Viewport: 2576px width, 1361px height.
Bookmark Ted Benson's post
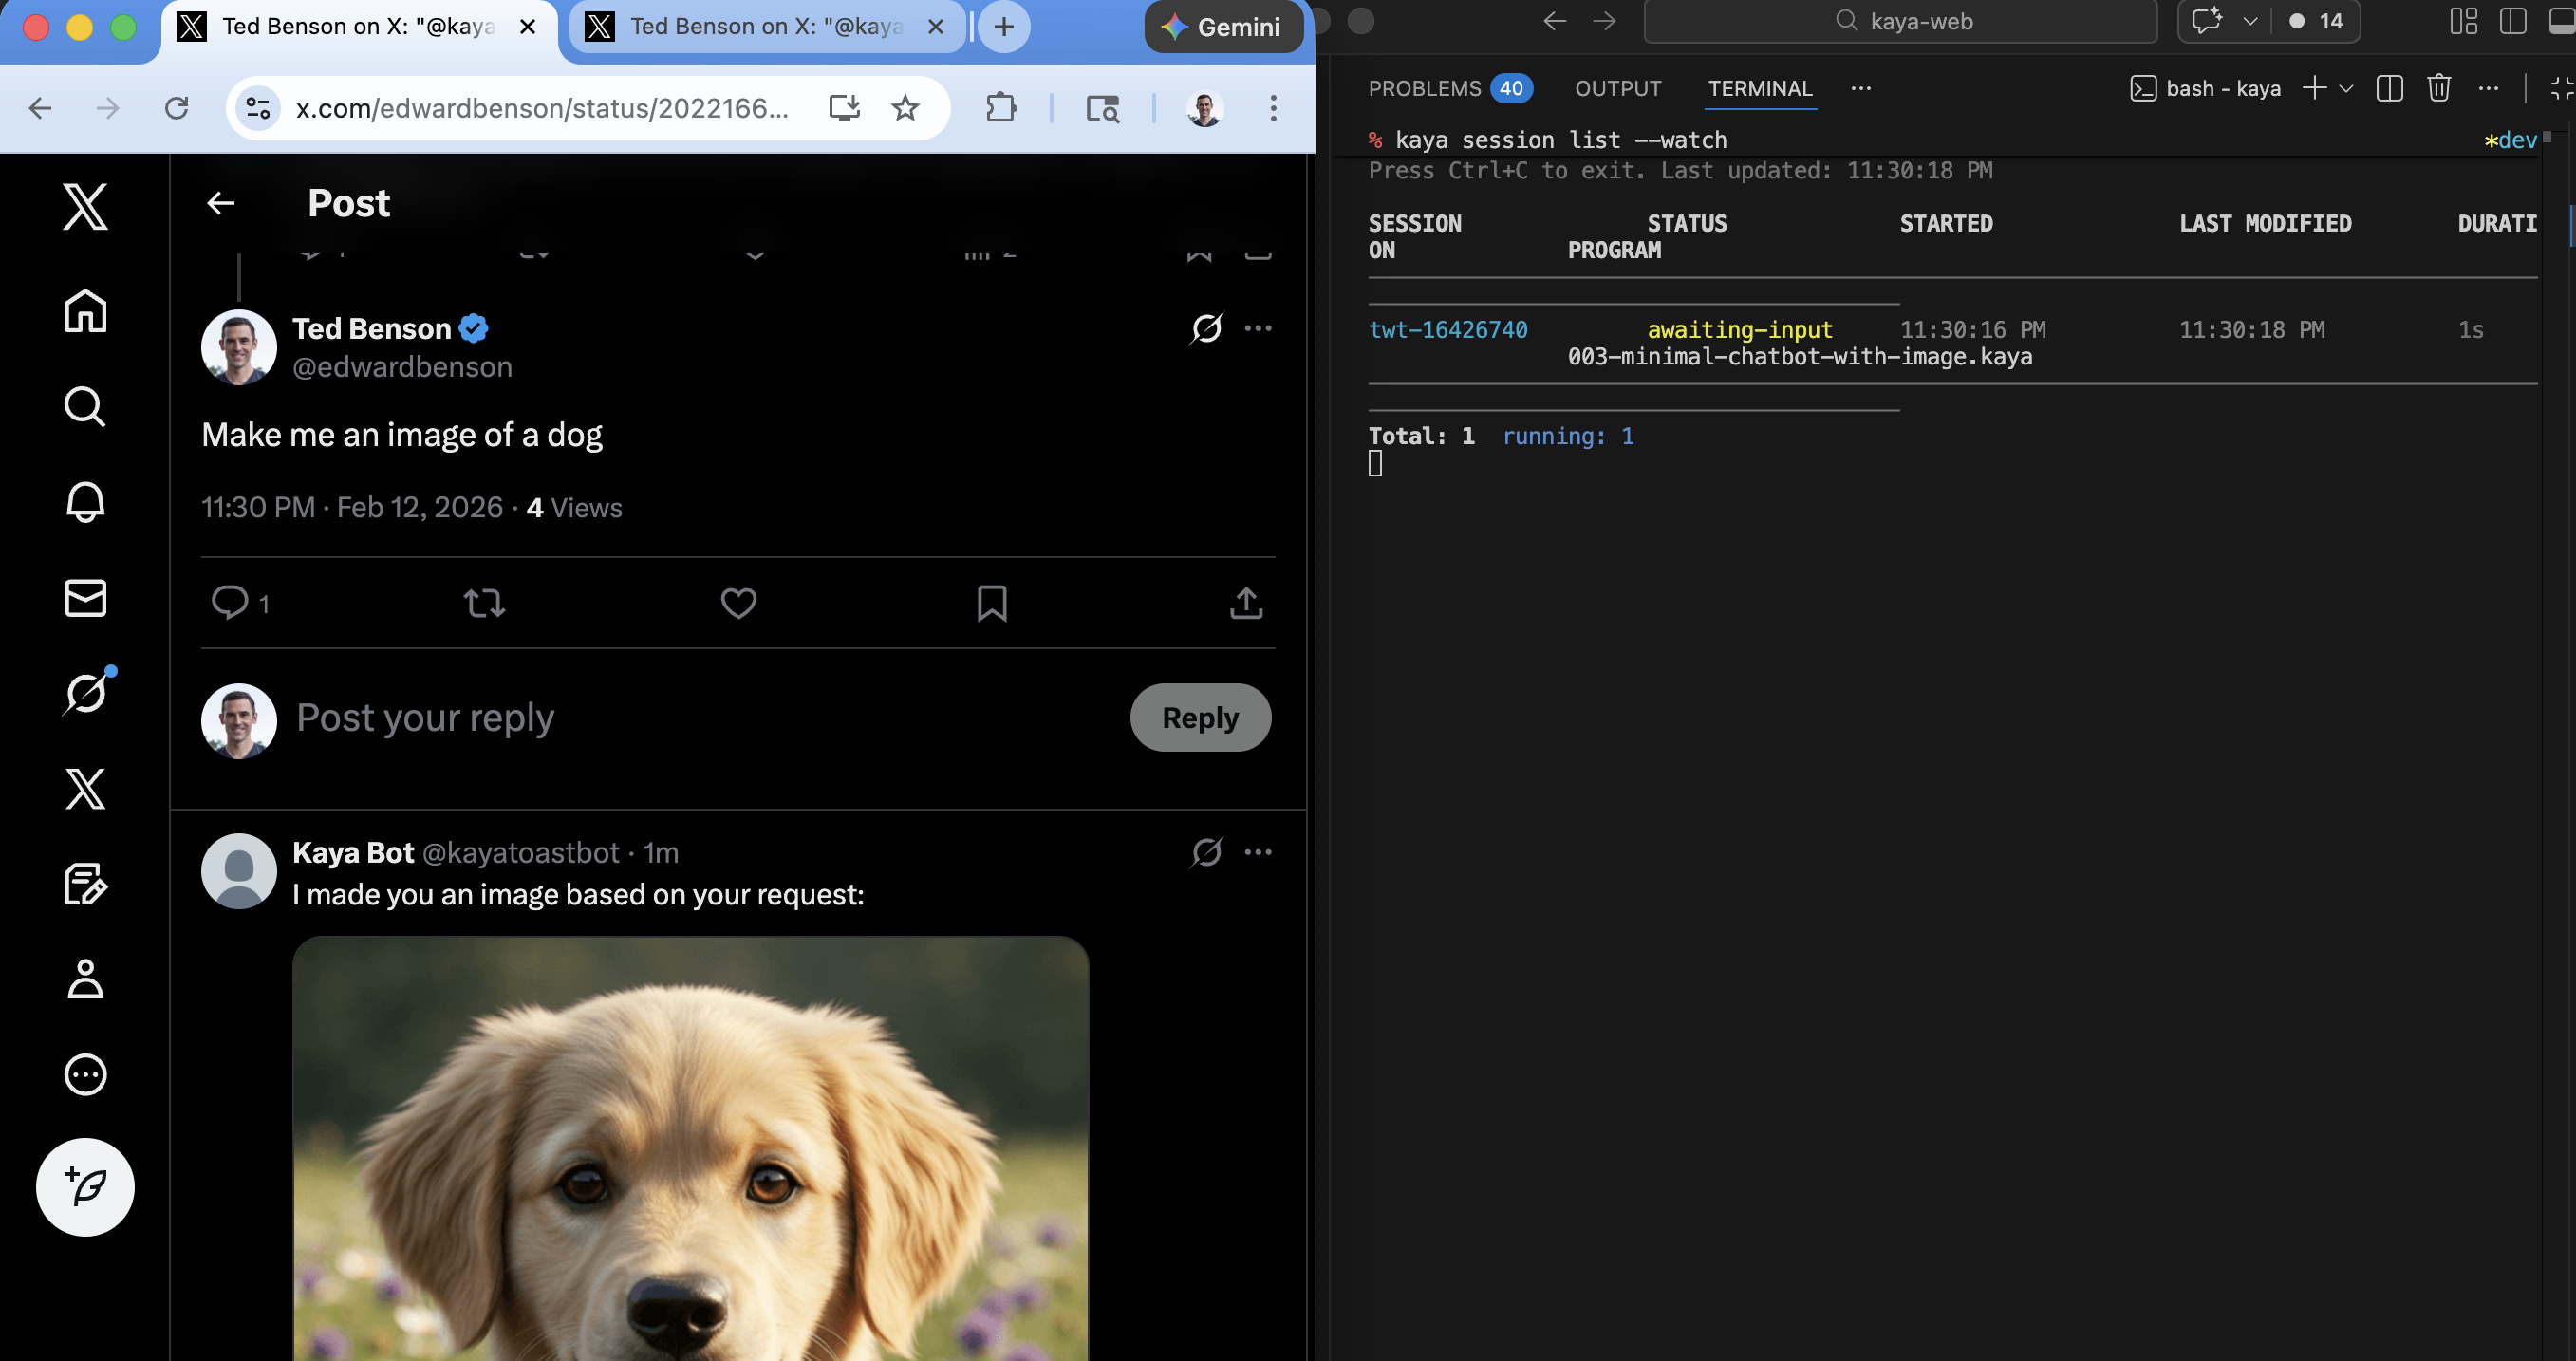coord(991,603)
